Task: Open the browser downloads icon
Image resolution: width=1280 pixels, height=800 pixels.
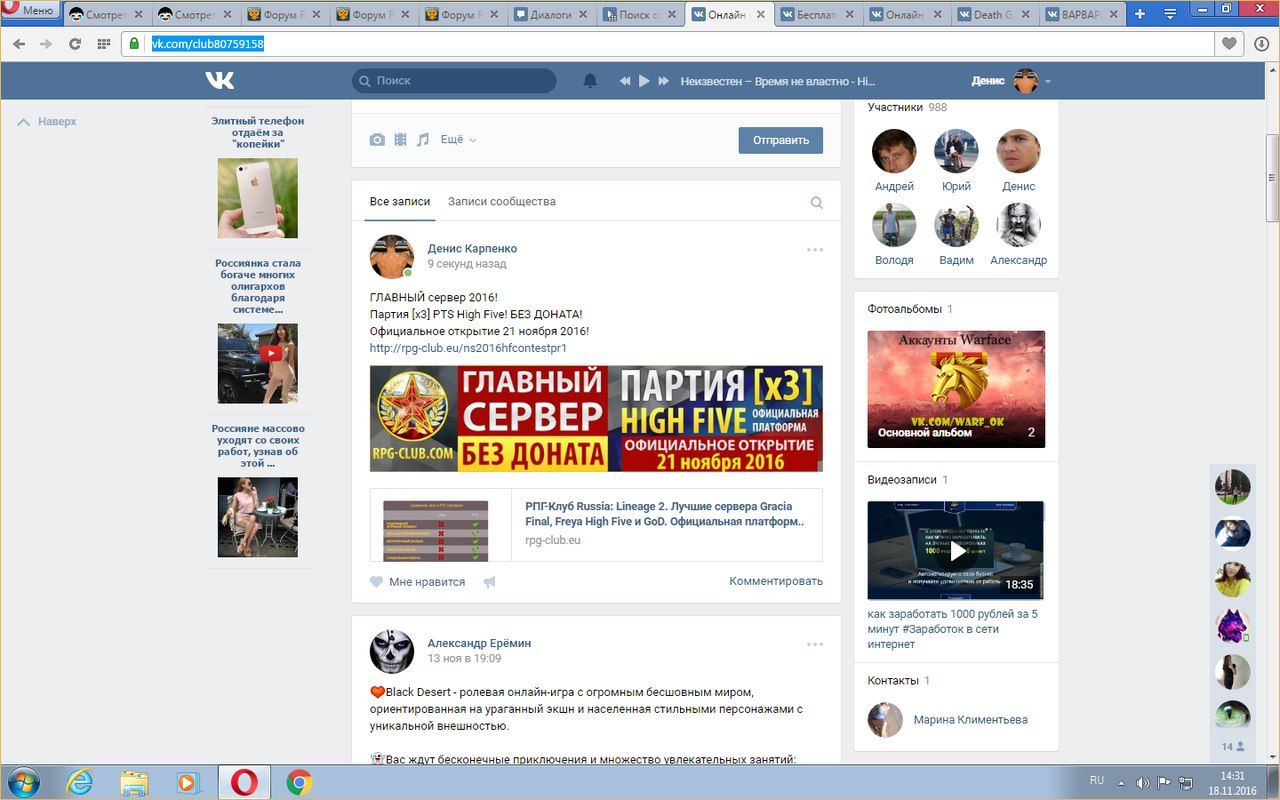Action: (x=1261, y=44)
